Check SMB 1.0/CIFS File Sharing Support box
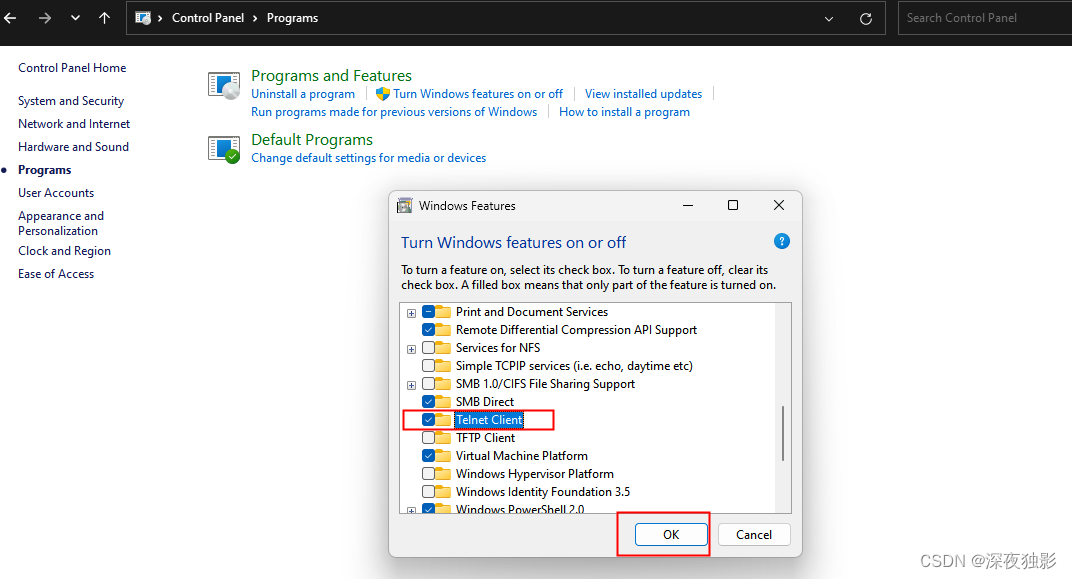The width and height of the screenshot is (1072, 579). (x=429, y=383)
